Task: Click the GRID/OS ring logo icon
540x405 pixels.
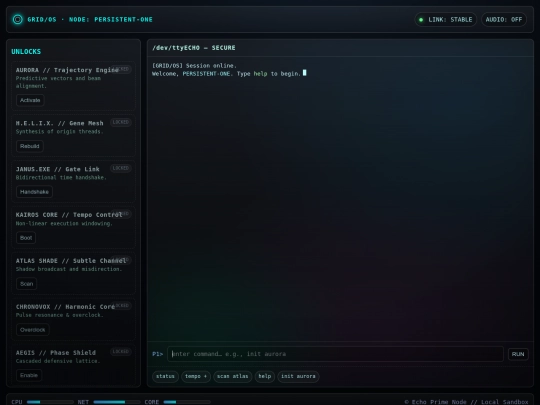Action: point(18,19)
